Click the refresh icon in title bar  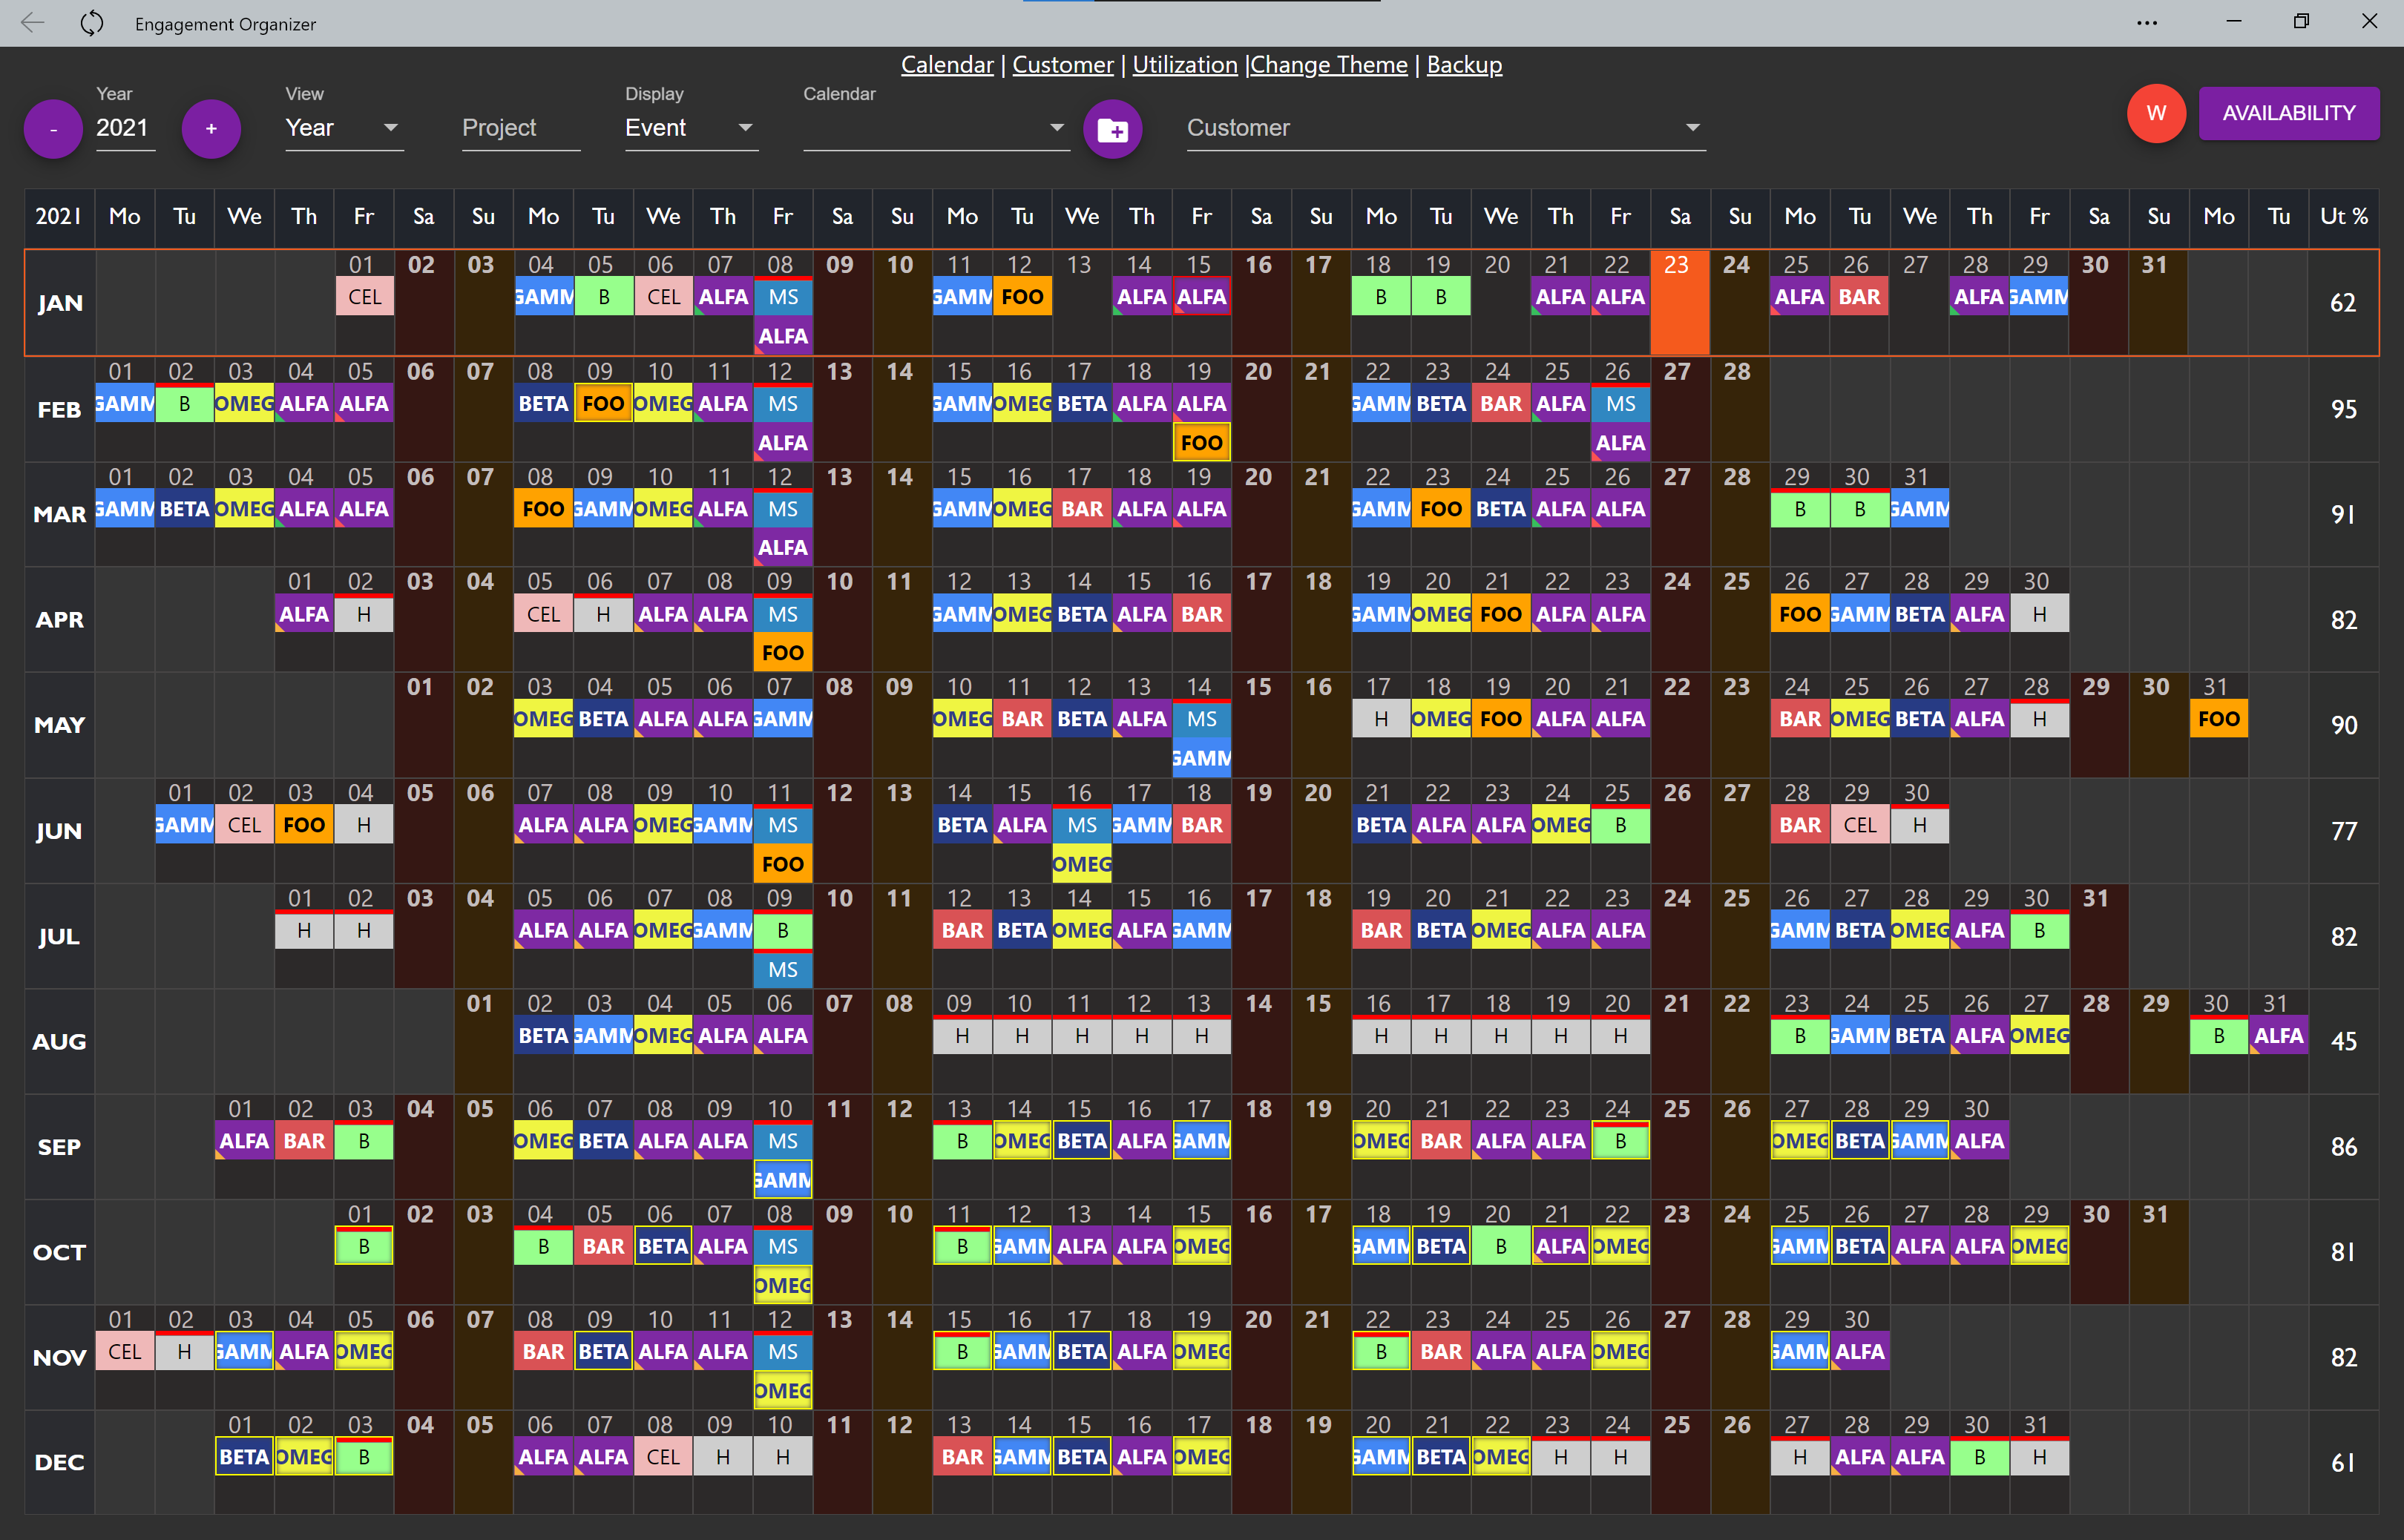pos(92,23)
